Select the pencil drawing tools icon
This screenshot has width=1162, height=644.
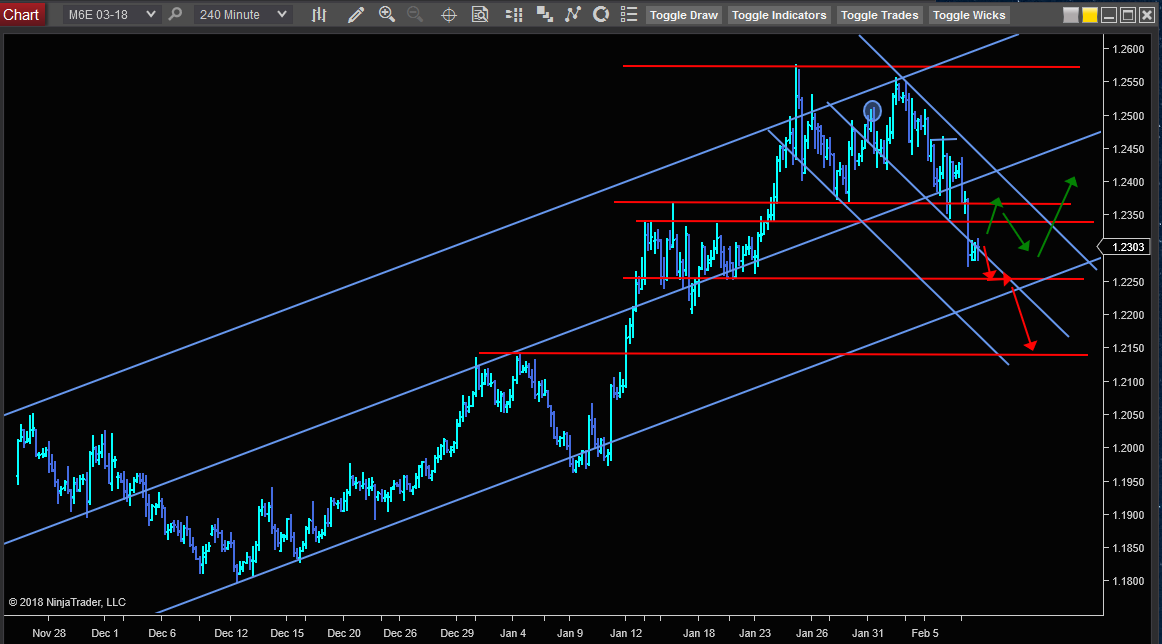356,15
